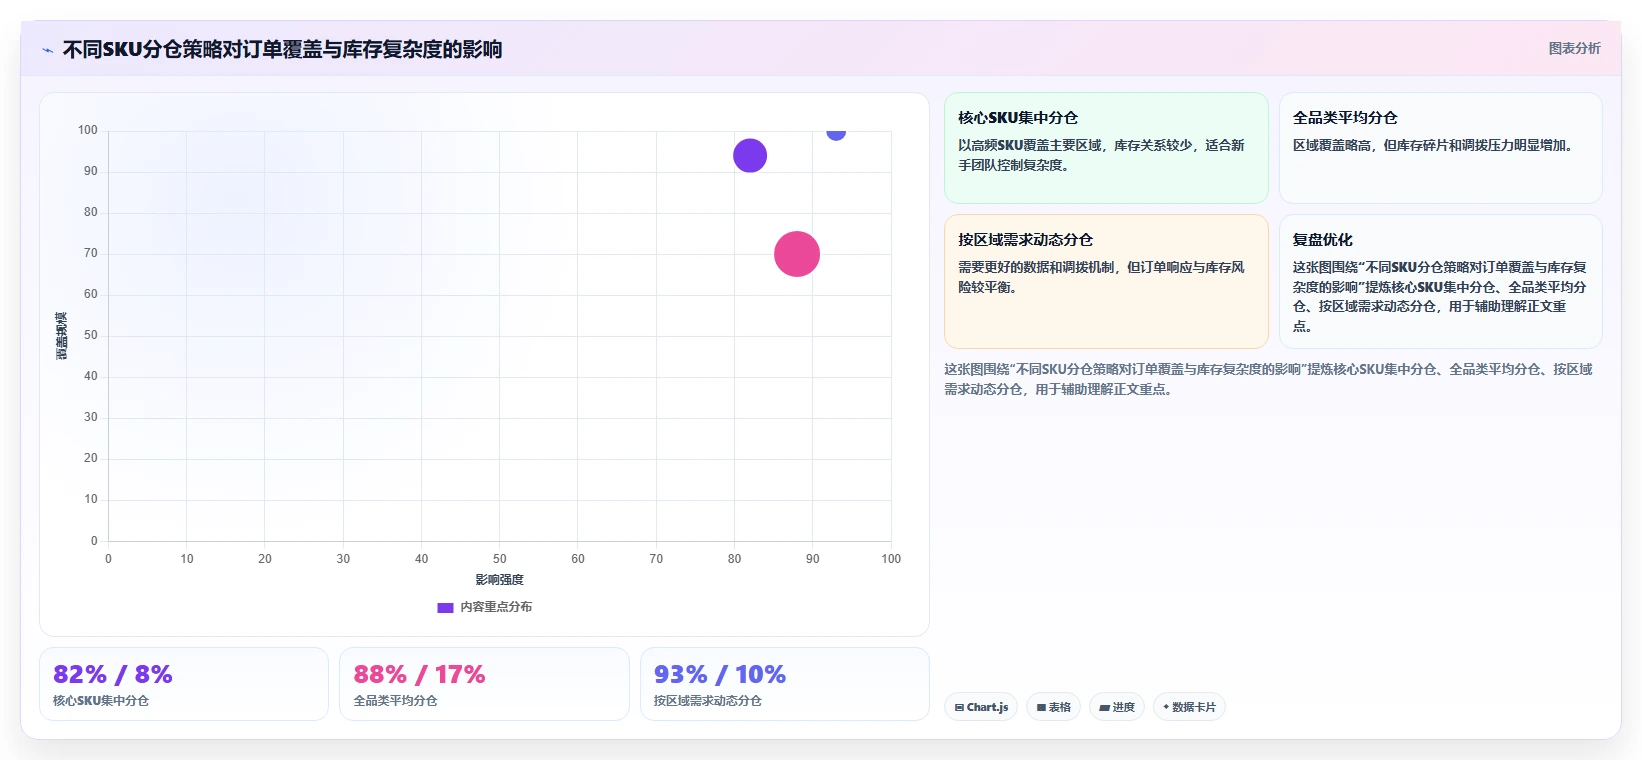The image size is (1642, 760).
Task: Open the 核心SKU集中分仓 card
Action: click(x=1106, y=148)
